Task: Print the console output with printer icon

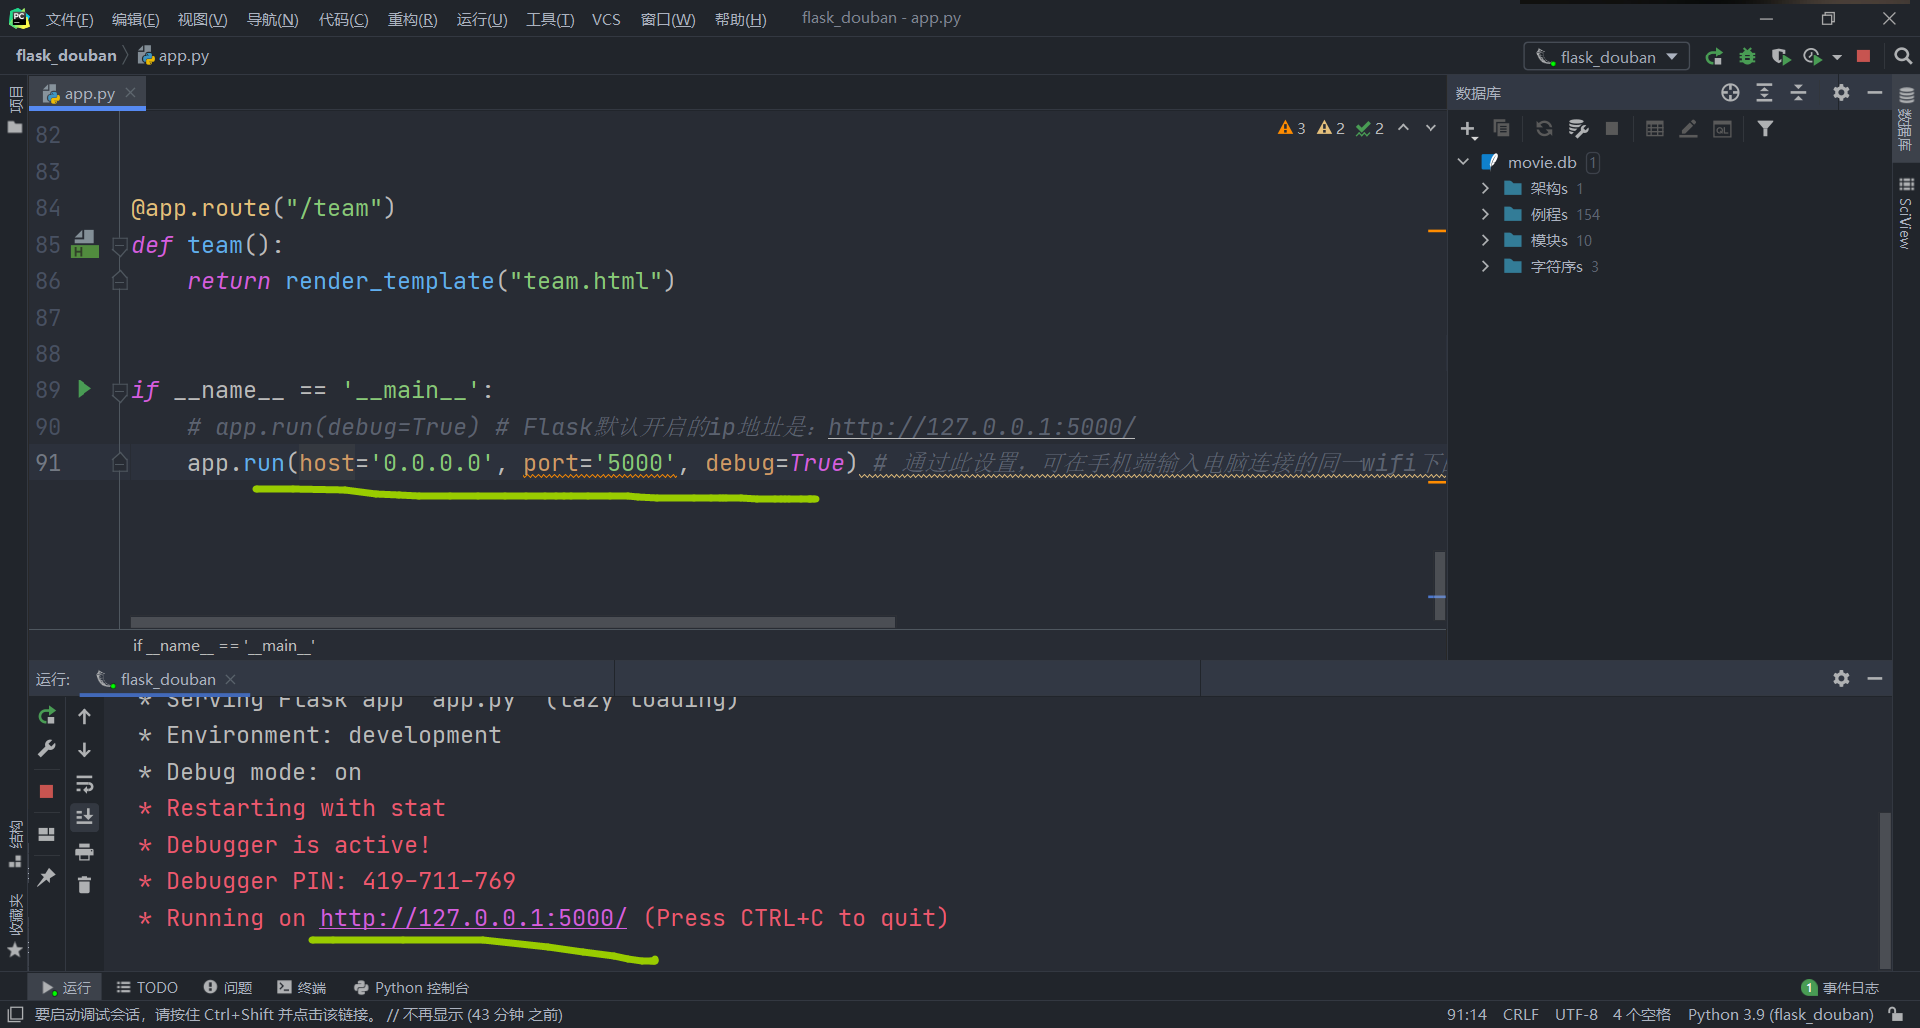Action: click(x=84, y=852)
